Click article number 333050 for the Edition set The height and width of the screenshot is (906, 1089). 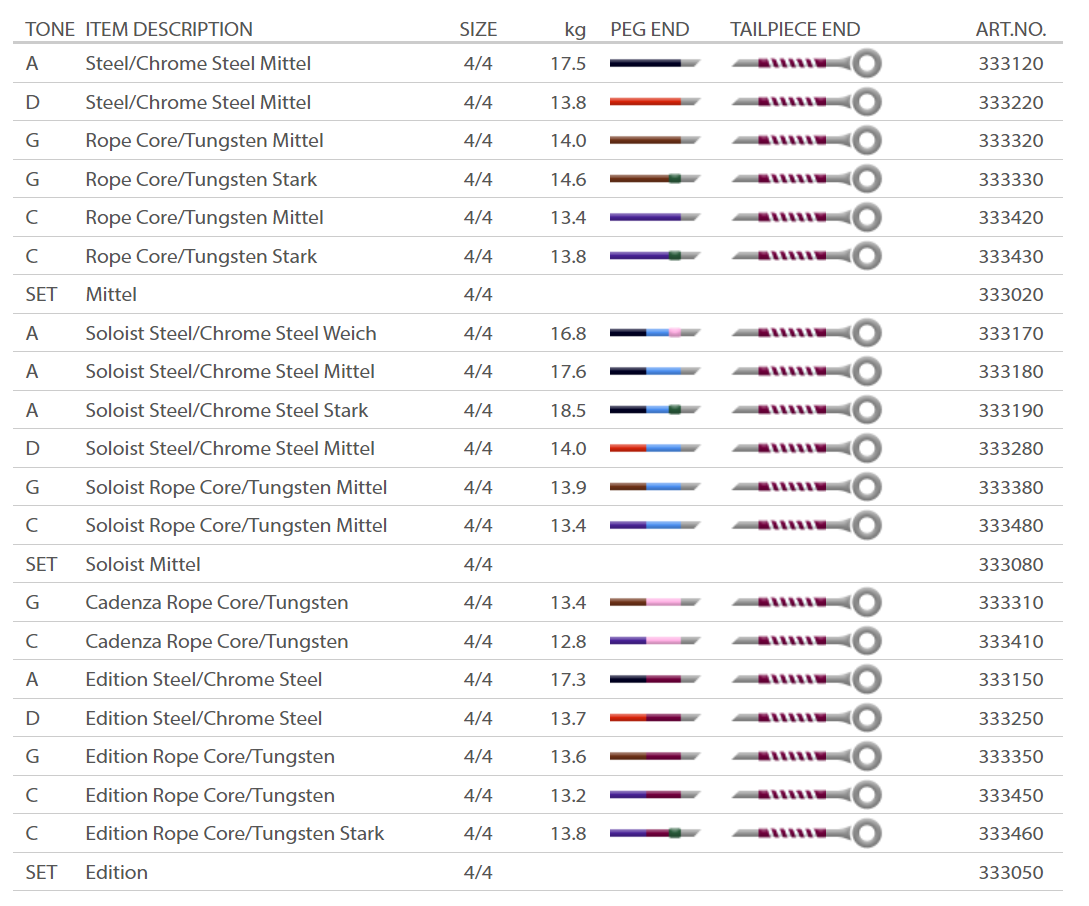click(x=1010, y=872)
